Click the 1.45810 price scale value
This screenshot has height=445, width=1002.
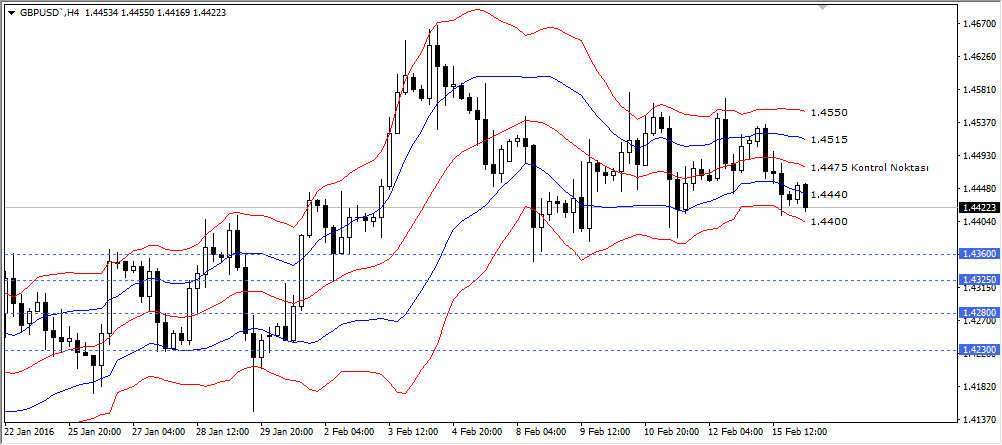click(x=979, y=90)
